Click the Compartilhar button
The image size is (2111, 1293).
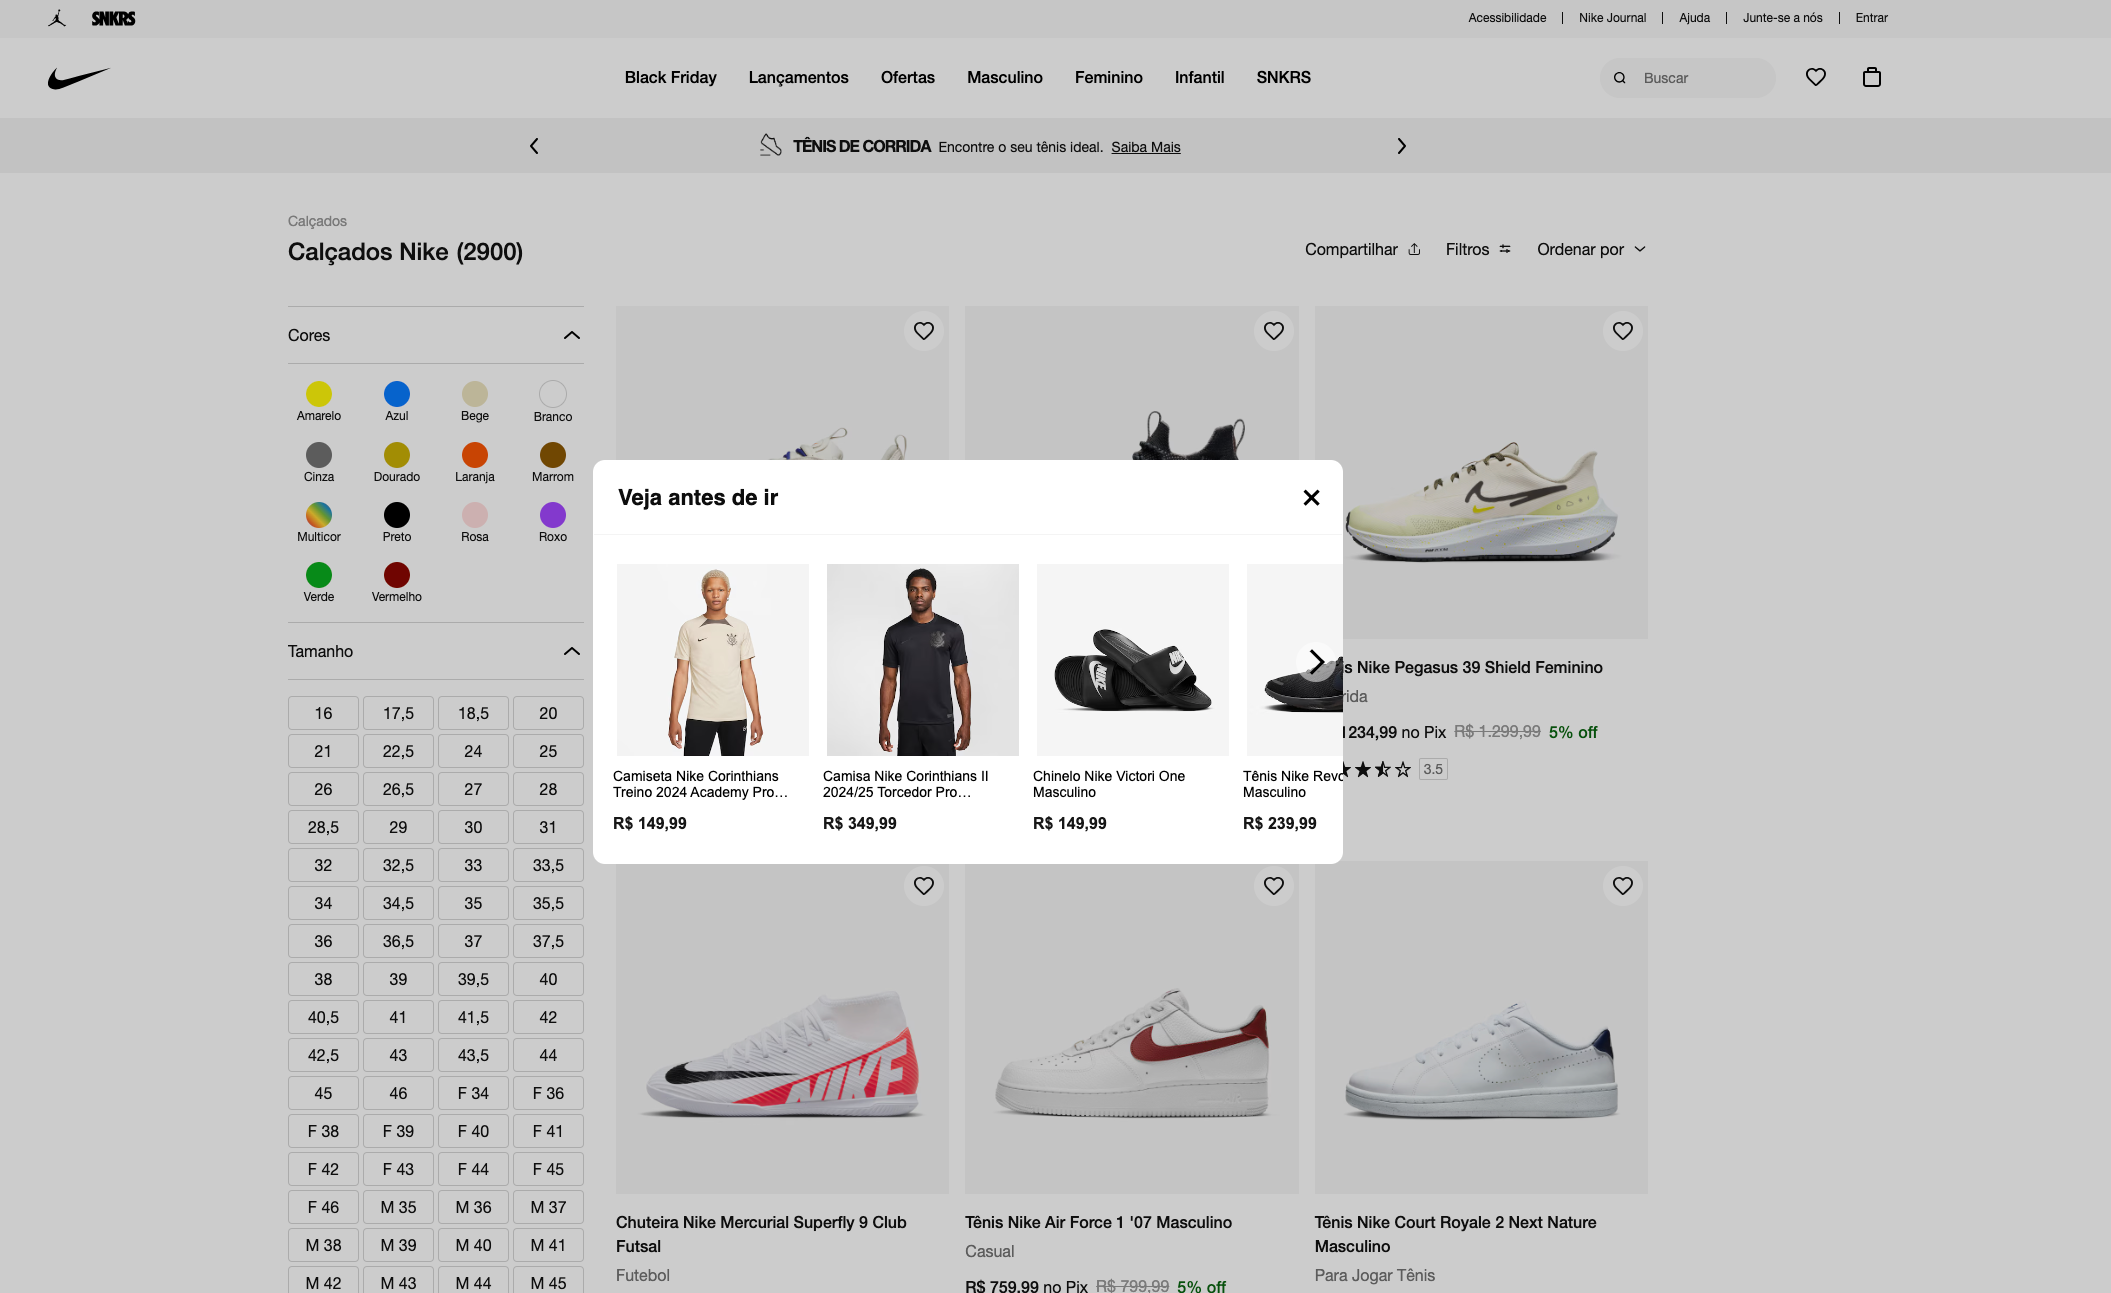[1362, 249]
